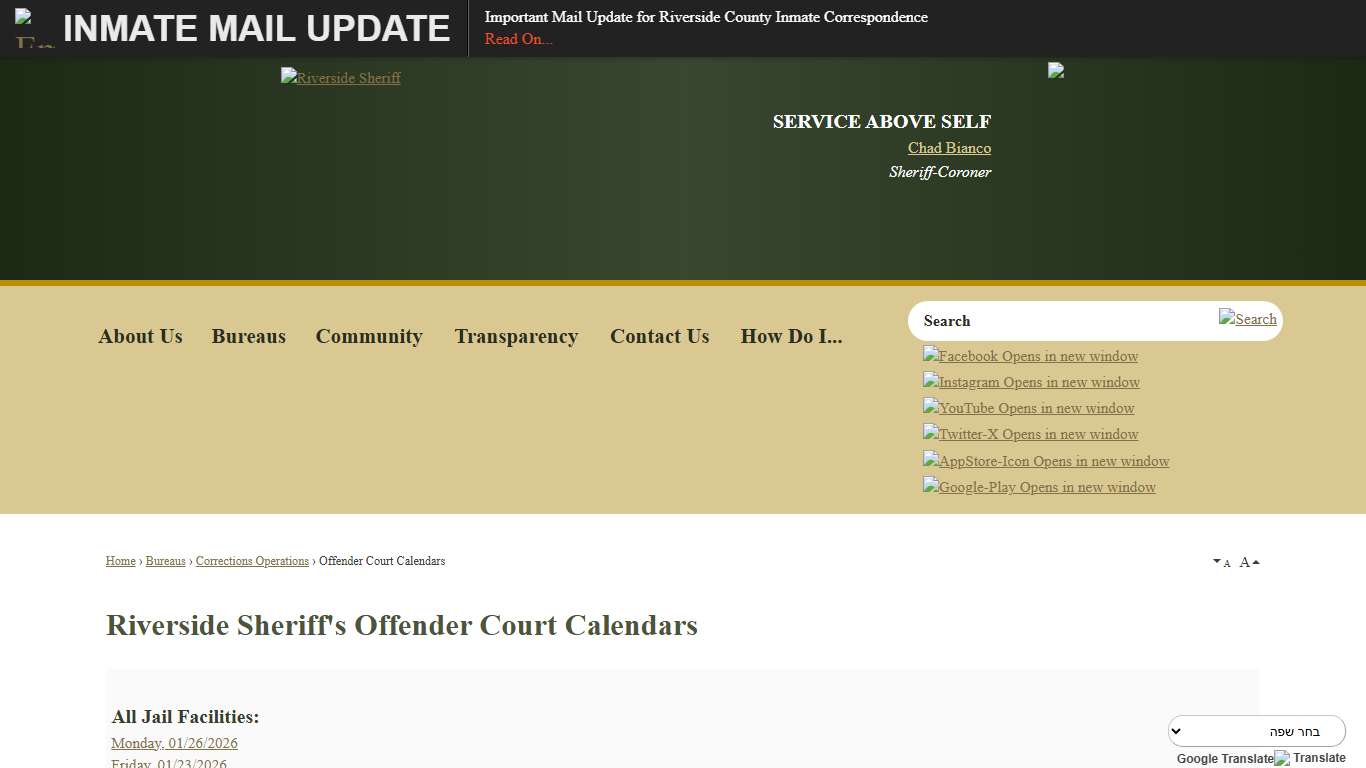Screen dimensions: 1366x768
Task: Navigate to Home via breadcrumb link
Action: pos(120,561)
